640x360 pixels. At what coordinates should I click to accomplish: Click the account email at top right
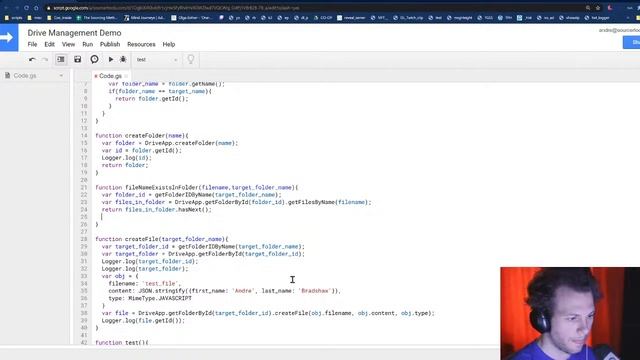619,30
